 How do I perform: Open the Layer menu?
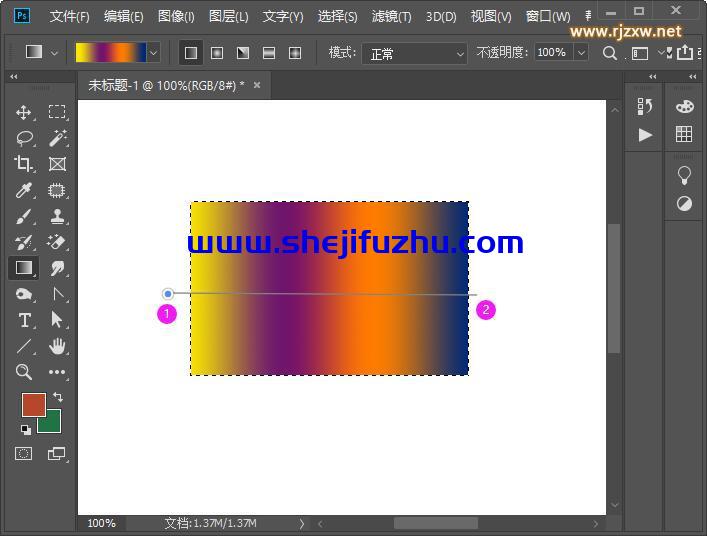tap(229, 17)
